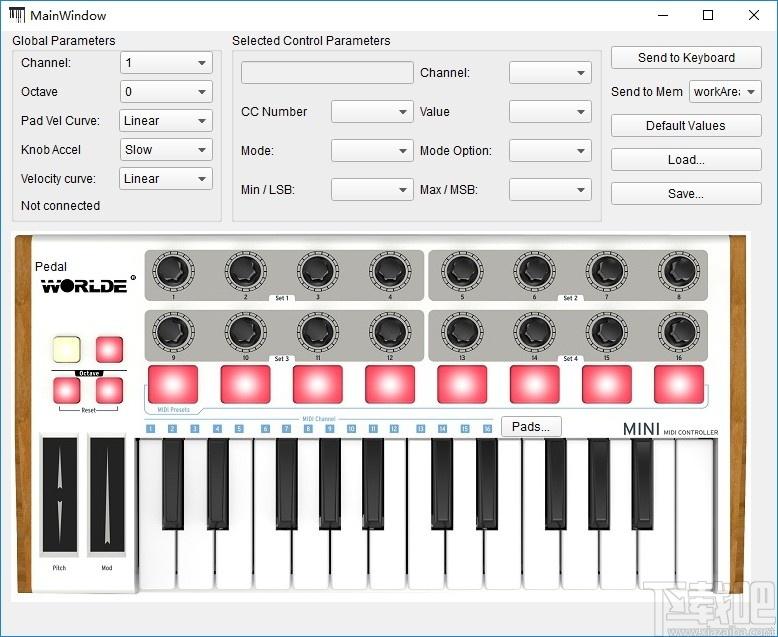Select knob 16 in Set 4
Viewport: 778px width, 637px height.
point(679,332)
